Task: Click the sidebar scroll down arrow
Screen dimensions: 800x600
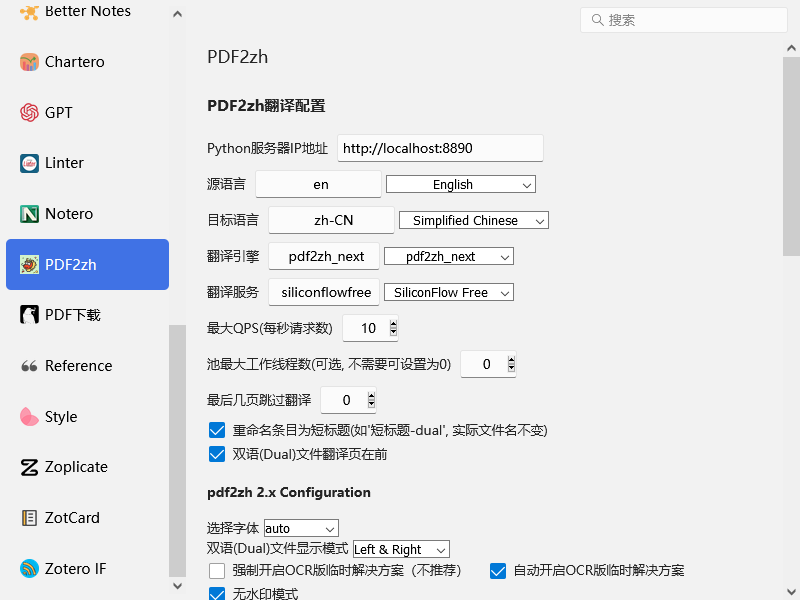Action: coord(178,586)
